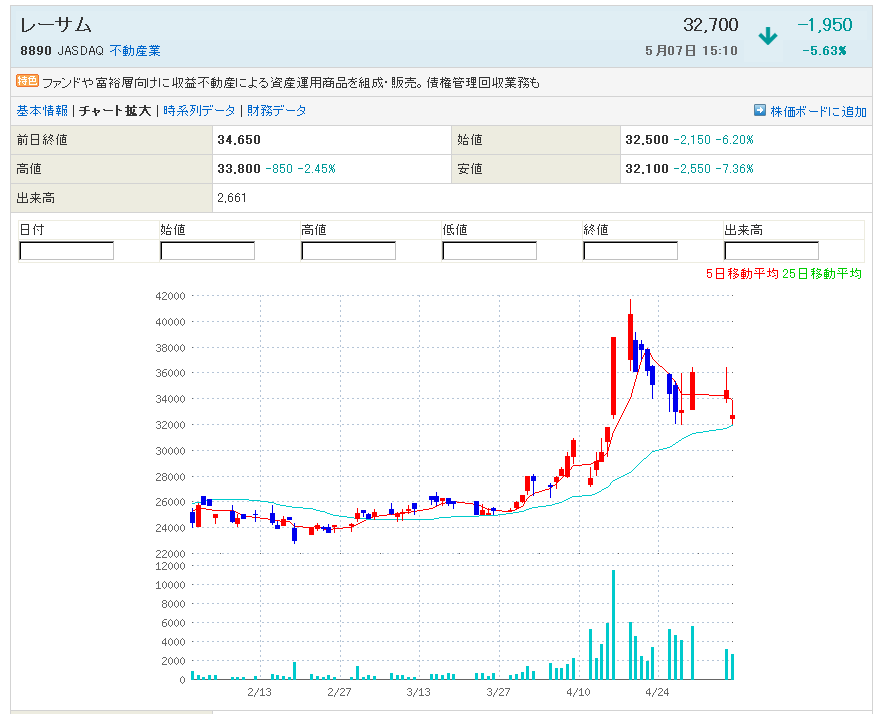Open the 財務データ page
Image resolution: width=883 pixels, height=714 pixels.
277,111
